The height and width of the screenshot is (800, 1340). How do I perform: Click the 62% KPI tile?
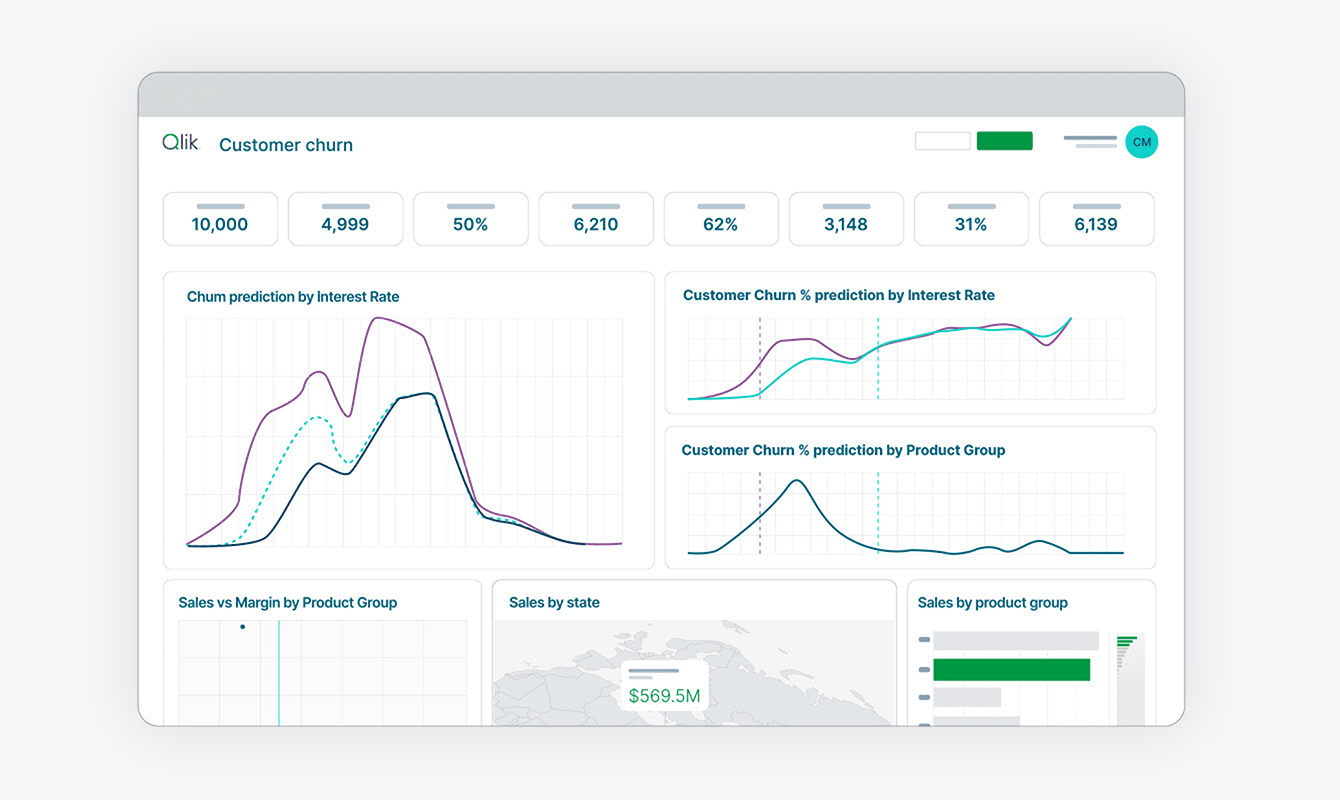click(720, 219)
